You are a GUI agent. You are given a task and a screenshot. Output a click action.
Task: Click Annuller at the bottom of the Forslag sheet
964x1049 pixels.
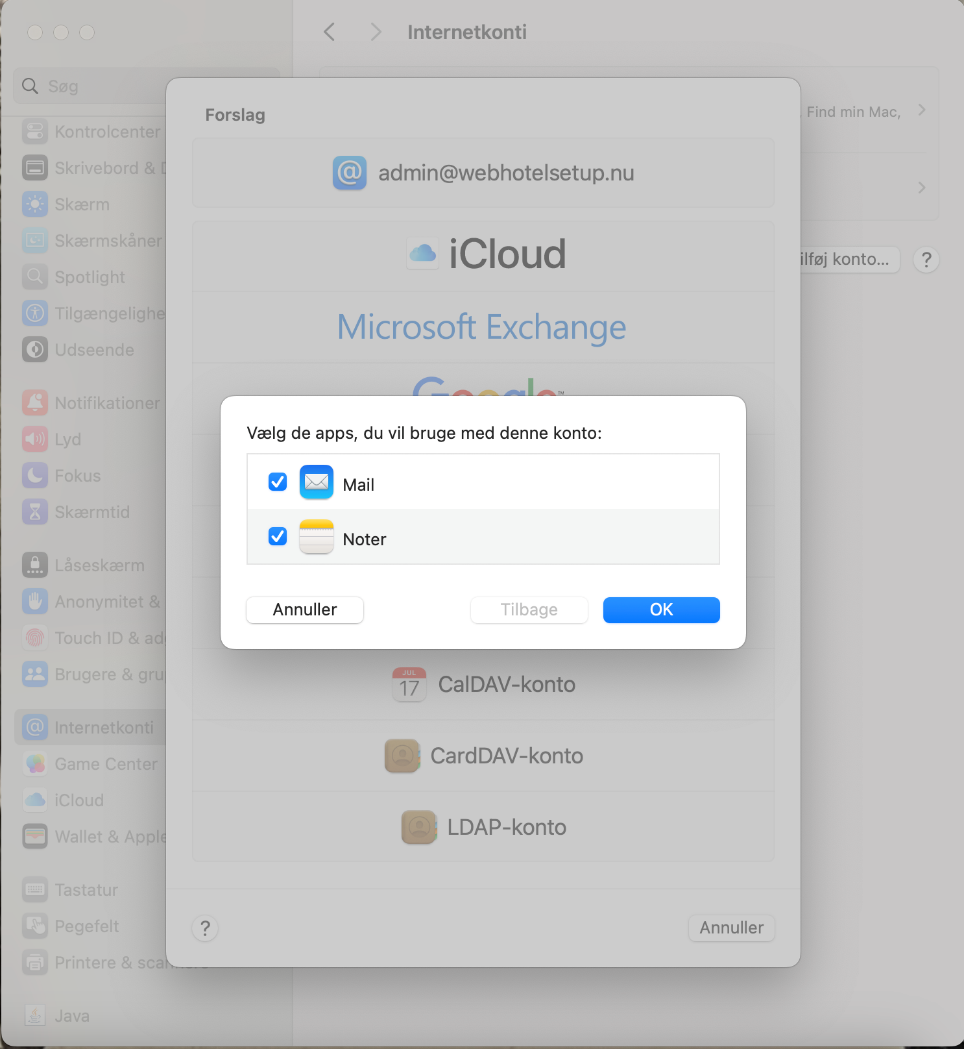pos(731,928)
